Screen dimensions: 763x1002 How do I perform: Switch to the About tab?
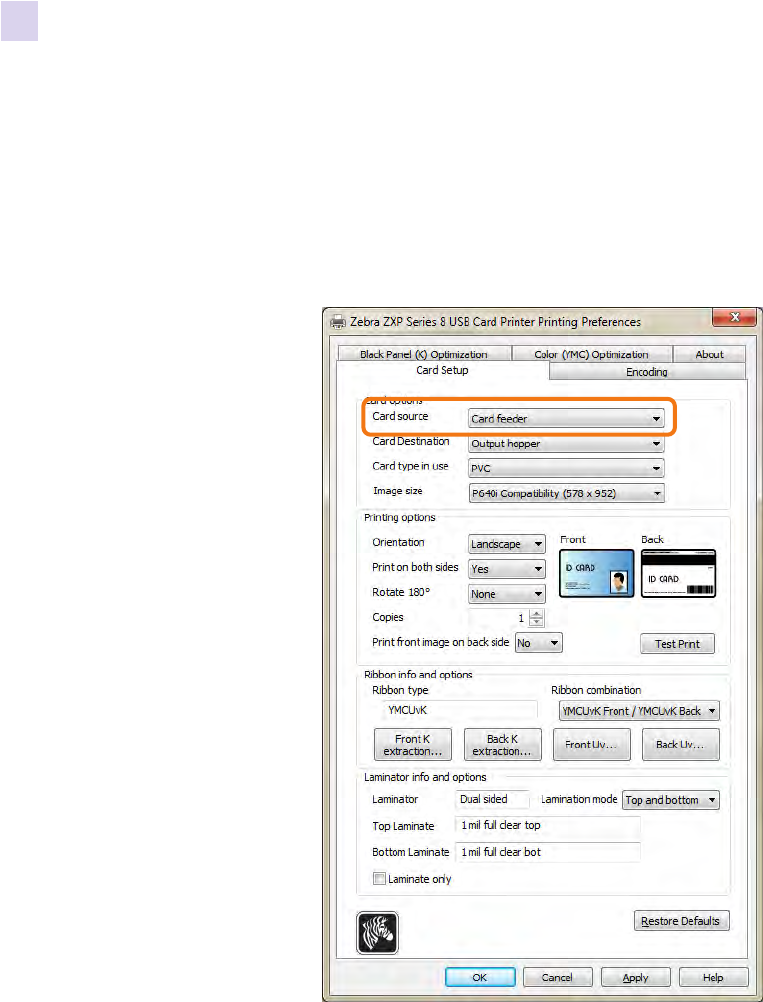(709, 354)
